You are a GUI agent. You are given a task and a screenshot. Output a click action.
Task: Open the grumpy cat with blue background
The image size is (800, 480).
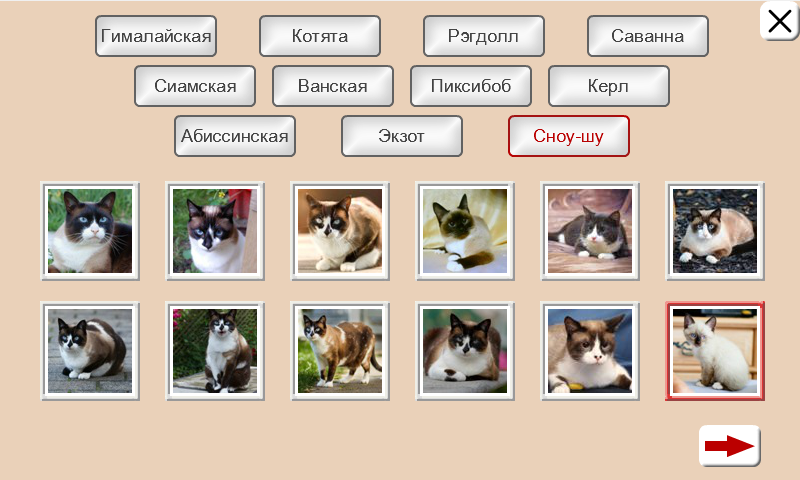(x=590, y=351)
